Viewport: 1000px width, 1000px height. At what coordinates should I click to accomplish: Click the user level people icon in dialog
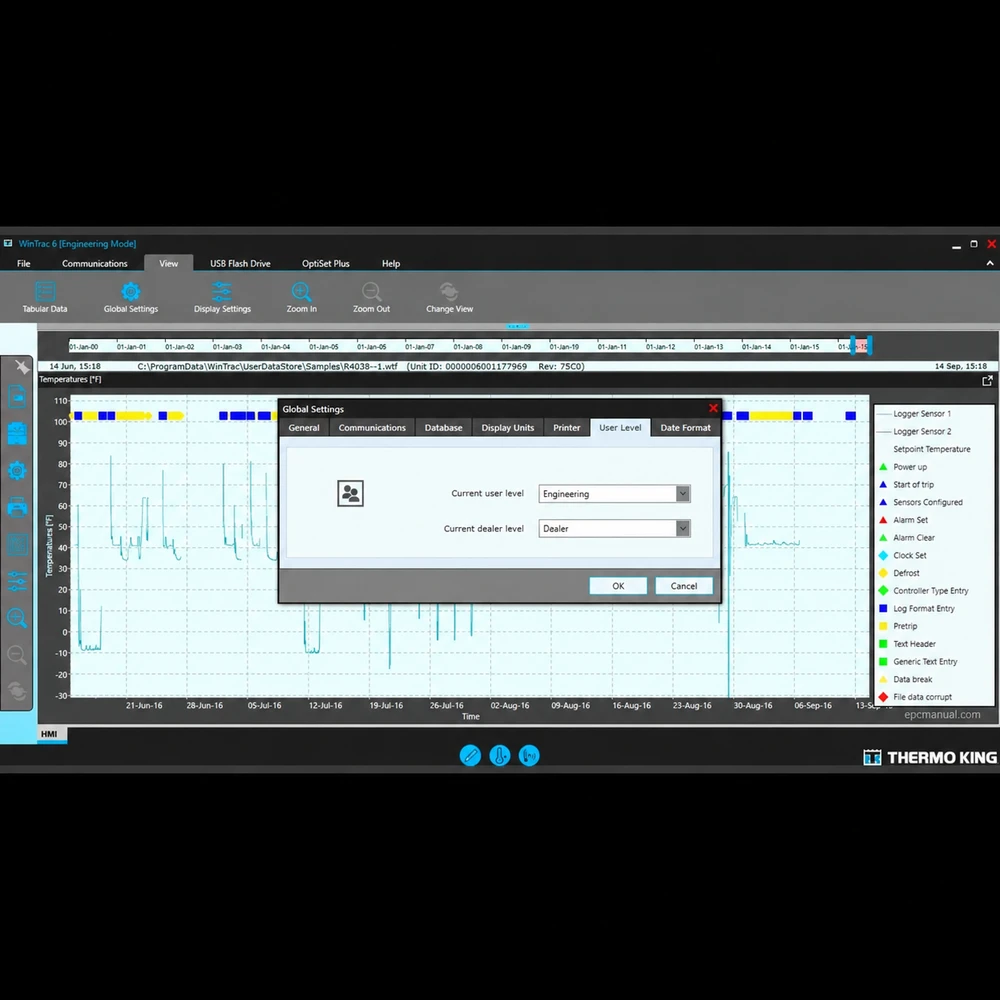point(350,494)
